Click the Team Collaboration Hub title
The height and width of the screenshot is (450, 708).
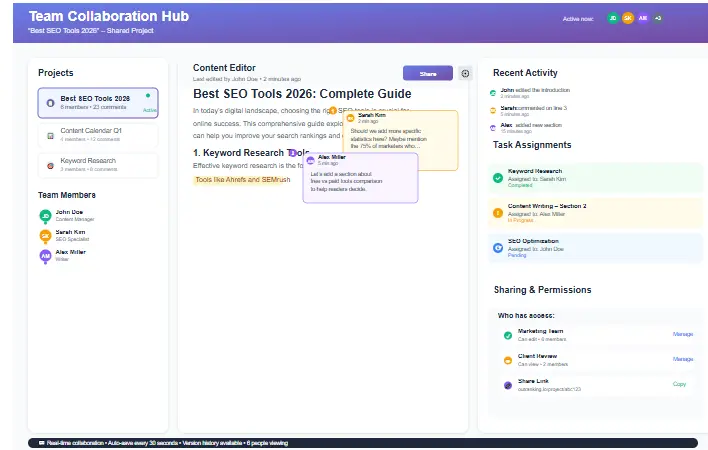pyautogui.click(x=109, y=16)
